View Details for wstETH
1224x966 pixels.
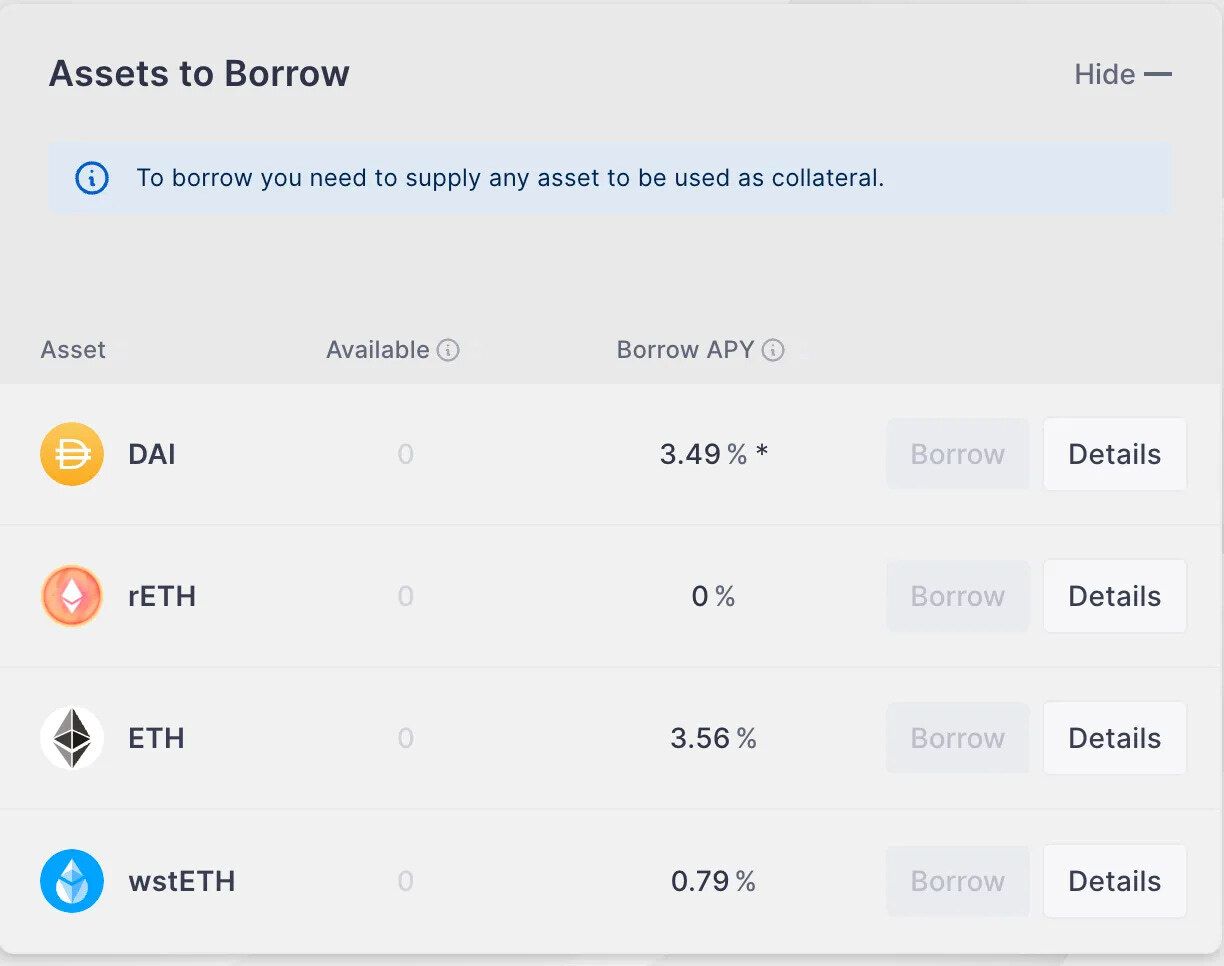click(1114, 881)
